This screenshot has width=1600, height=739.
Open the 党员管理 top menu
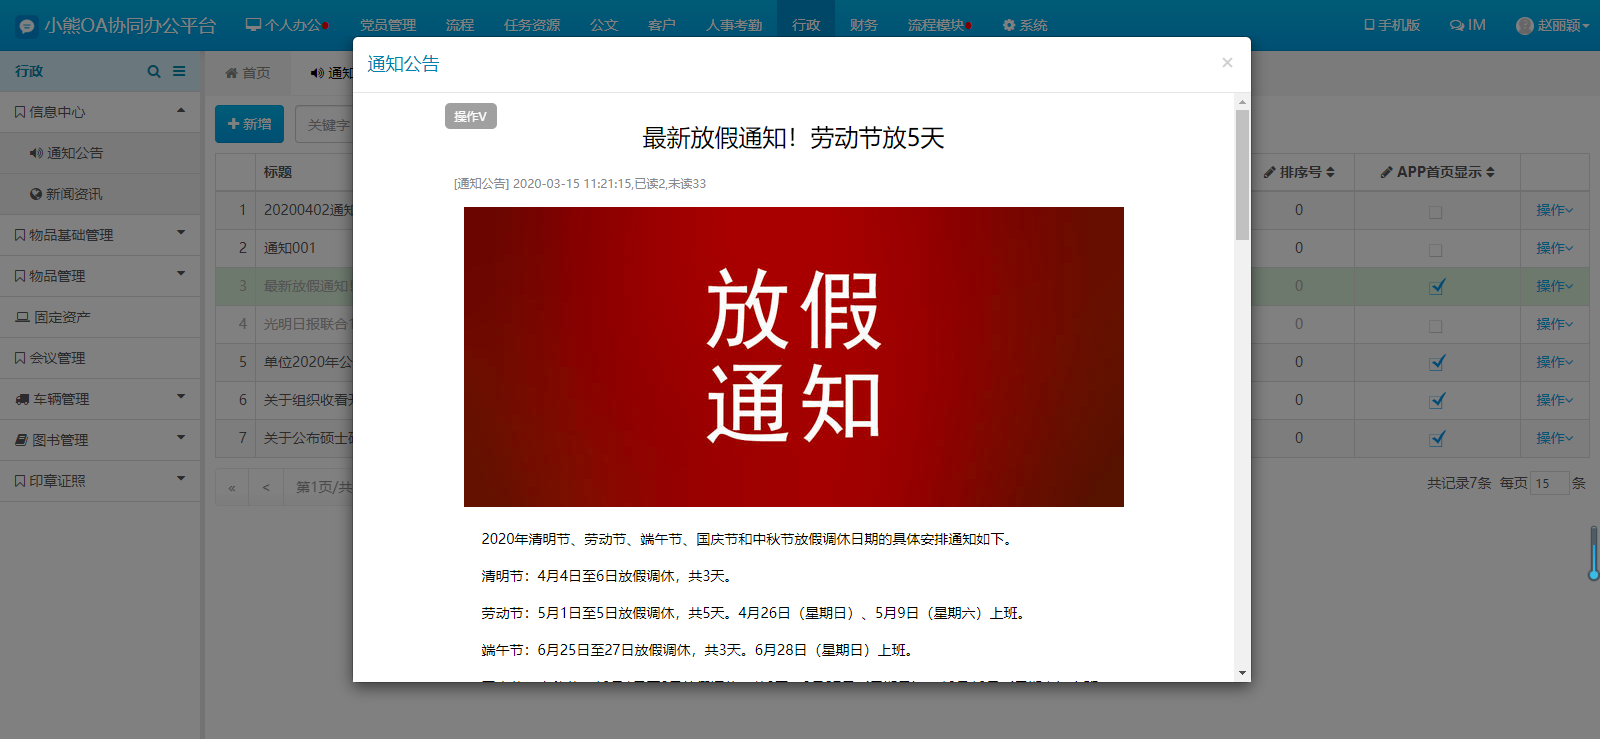coord(388,25)
